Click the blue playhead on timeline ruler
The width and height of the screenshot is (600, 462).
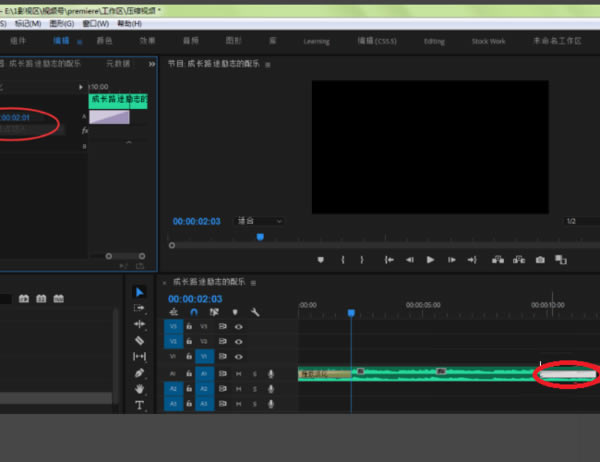[351, 312]
